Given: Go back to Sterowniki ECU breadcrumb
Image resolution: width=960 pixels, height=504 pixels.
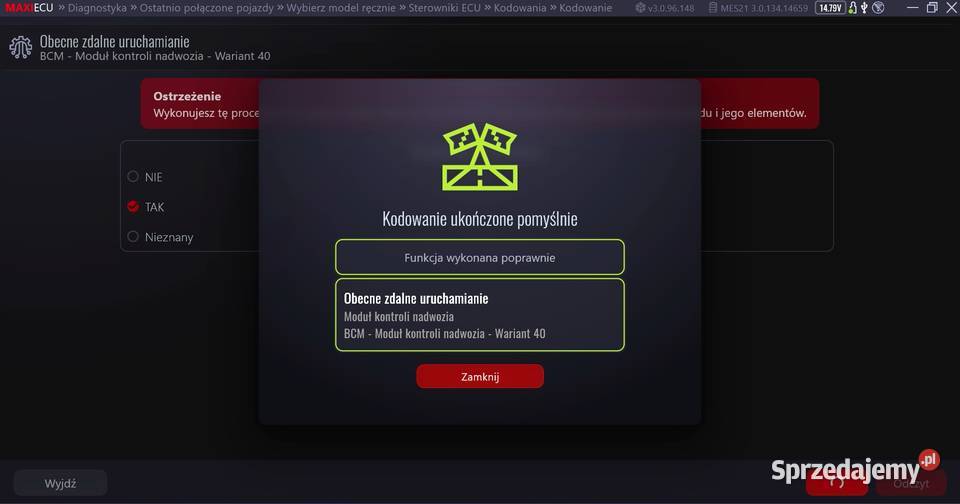Looking at the screenshot, I should [x=444, y=8].
